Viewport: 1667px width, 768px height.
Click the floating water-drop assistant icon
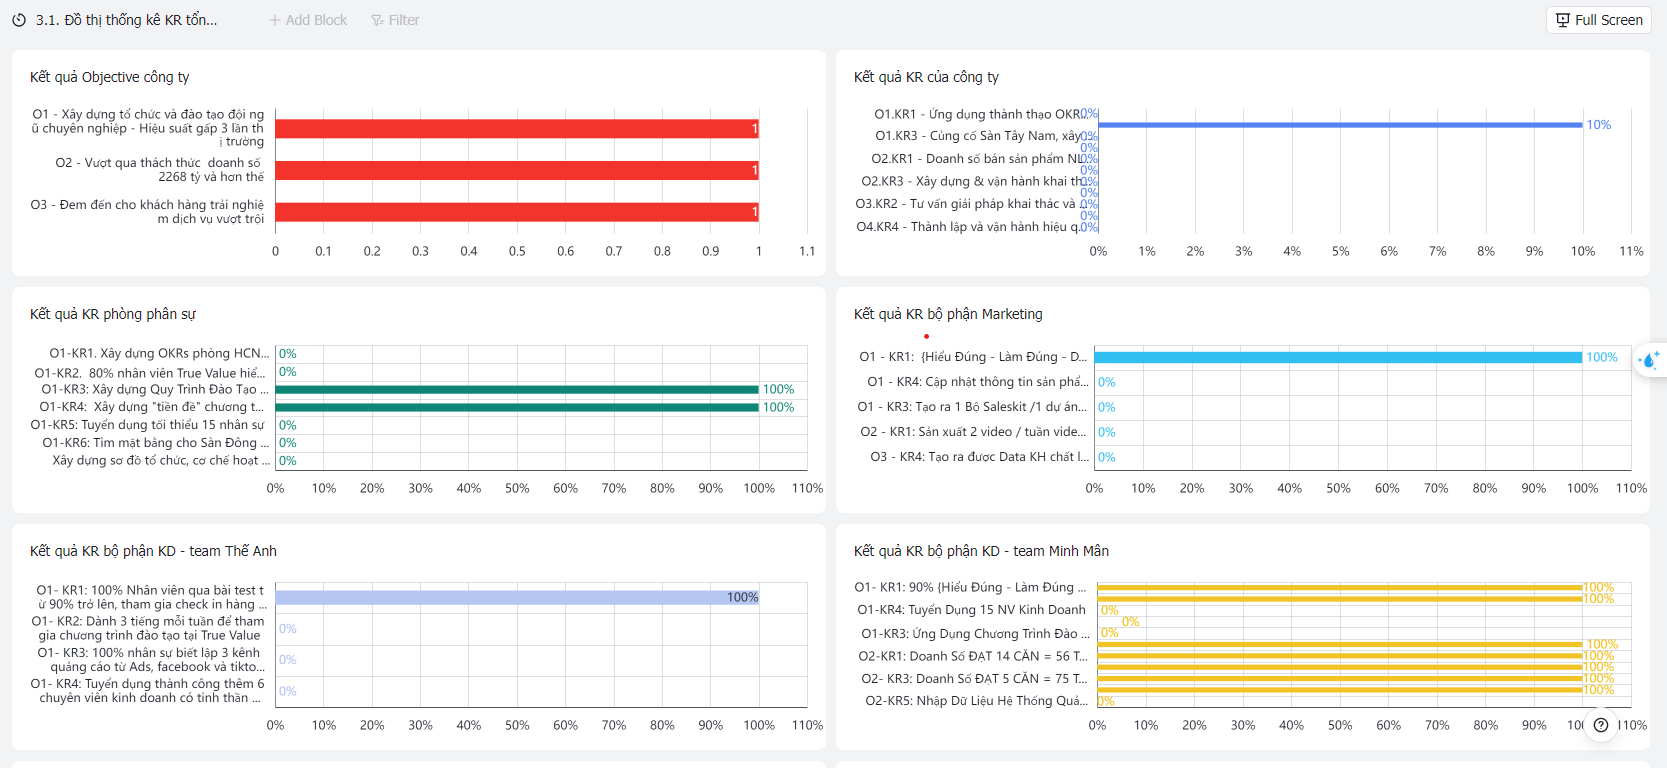(x=1650, y=359)
